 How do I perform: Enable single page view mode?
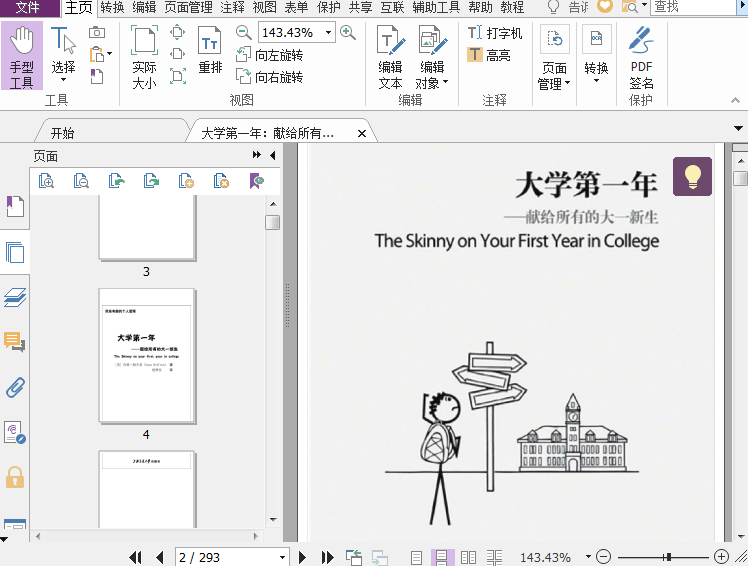[416, 557]
